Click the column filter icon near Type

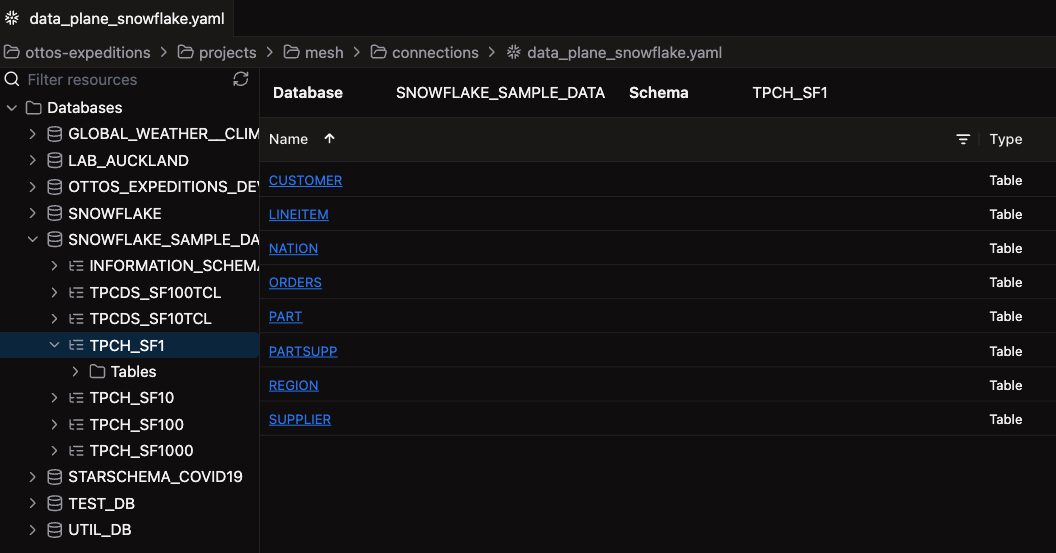(x=963, y=139)
